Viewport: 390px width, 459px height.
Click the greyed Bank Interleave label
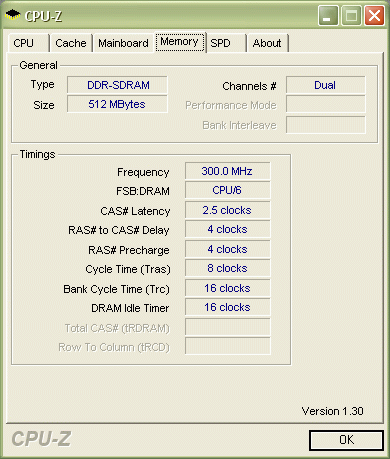(x=239, y=125)
